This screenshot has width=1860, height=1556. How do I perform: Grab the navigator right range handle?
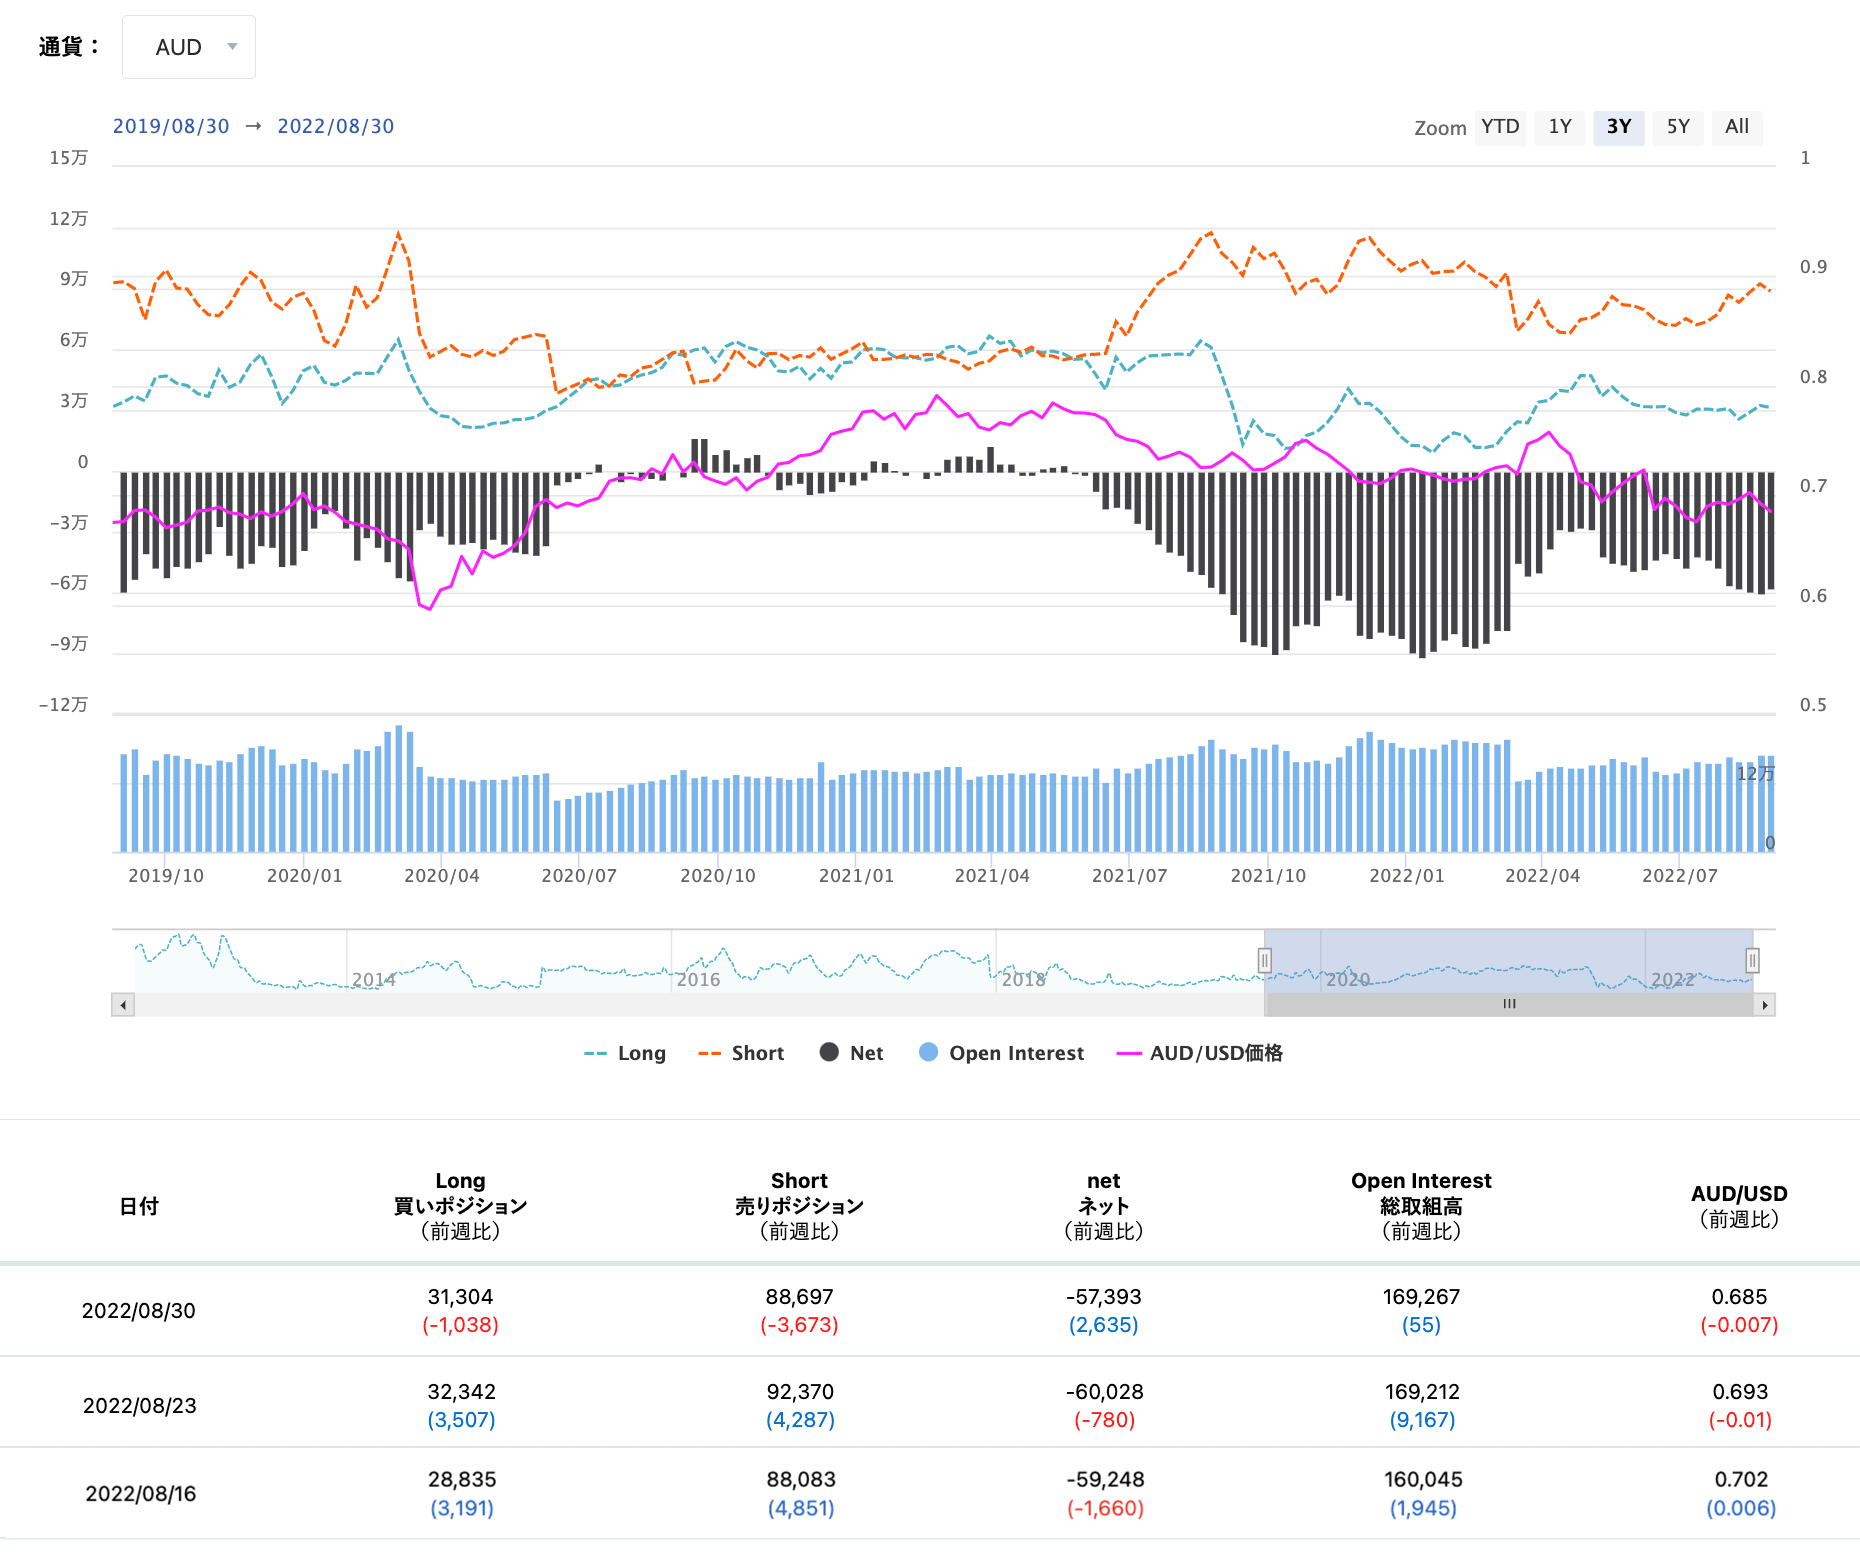1753,961
